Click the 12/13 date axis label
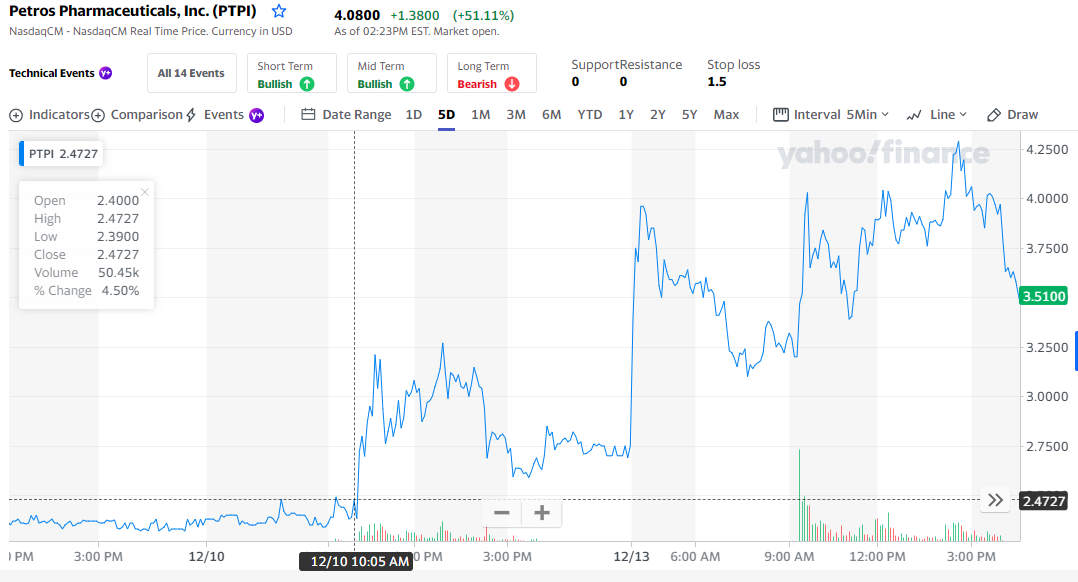1078x582 pixels. (631, 557)
